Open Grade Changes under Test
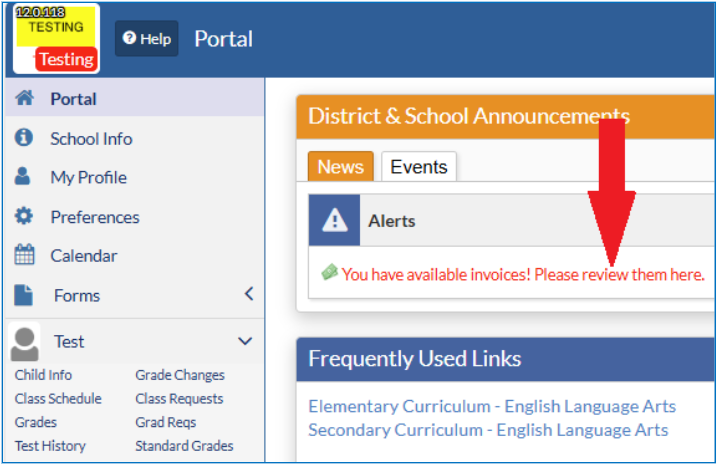Viewport: 717px width, 465px height. 180,376
